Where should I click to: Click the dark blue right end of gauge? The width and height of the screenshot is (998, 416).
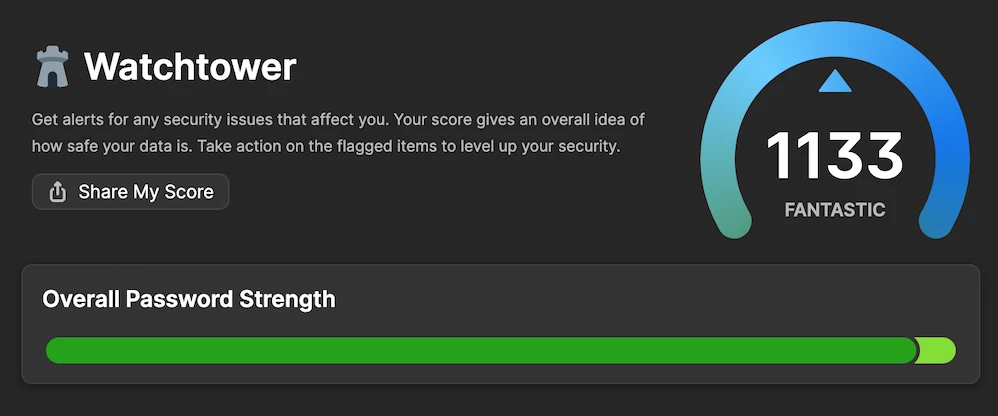(937, 224)
